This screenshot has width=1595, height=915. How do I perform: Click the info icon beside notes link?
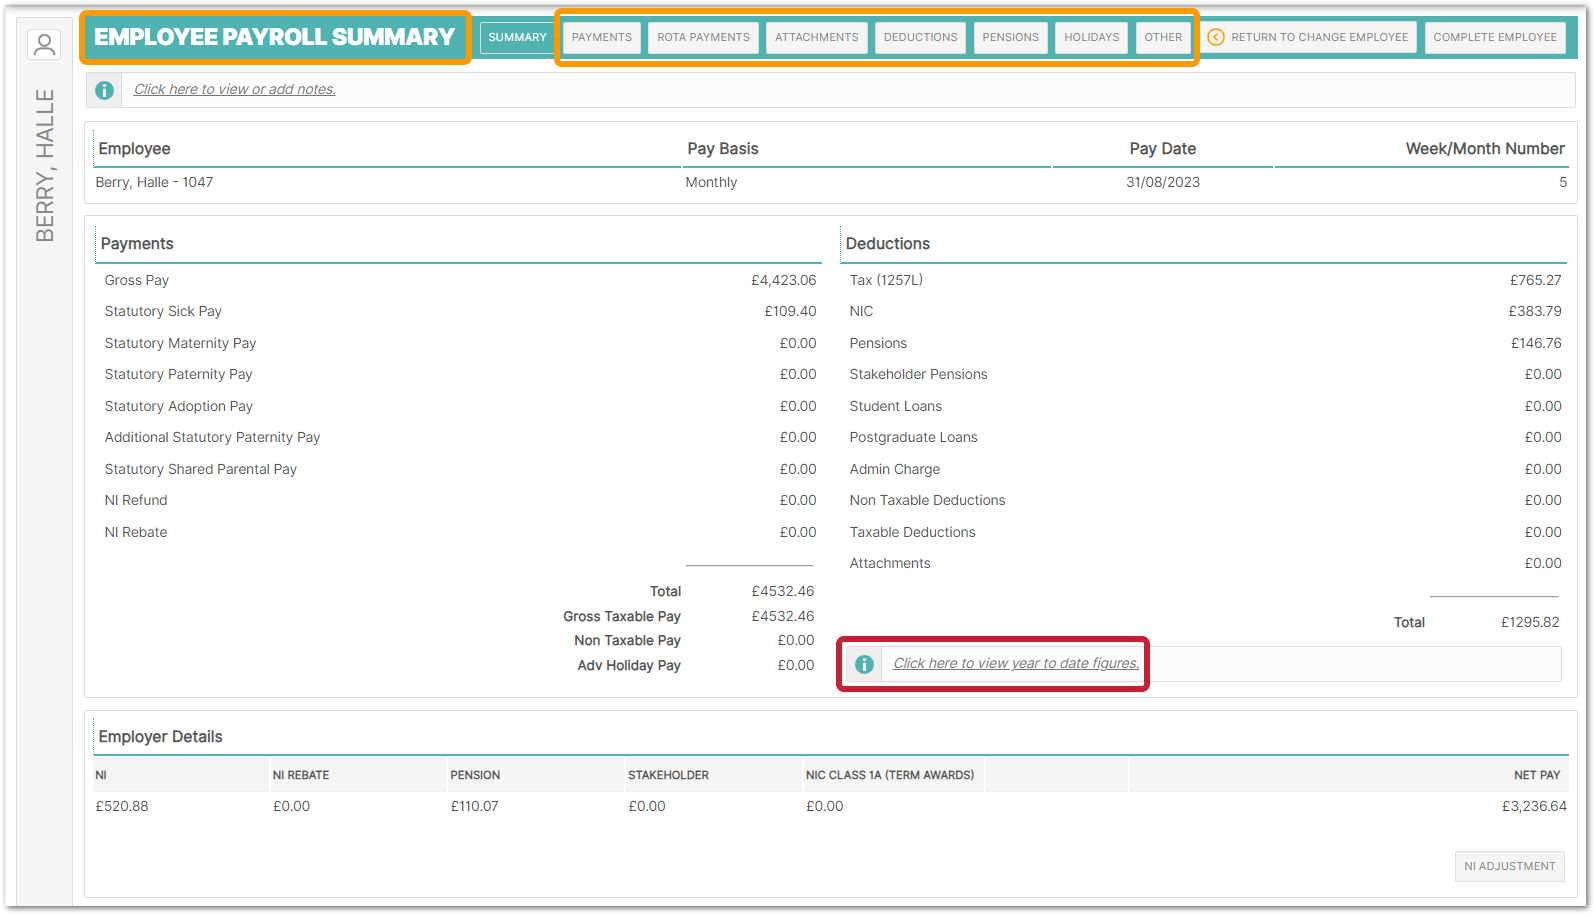[104, 90]
